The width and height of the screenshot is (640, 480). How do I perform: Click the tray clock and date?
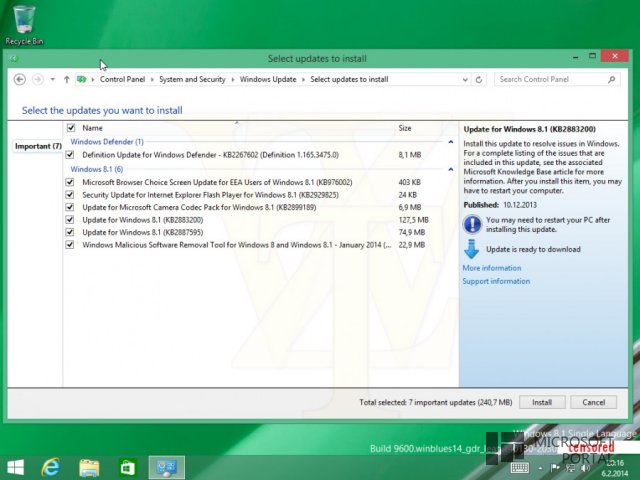[616, 468]
